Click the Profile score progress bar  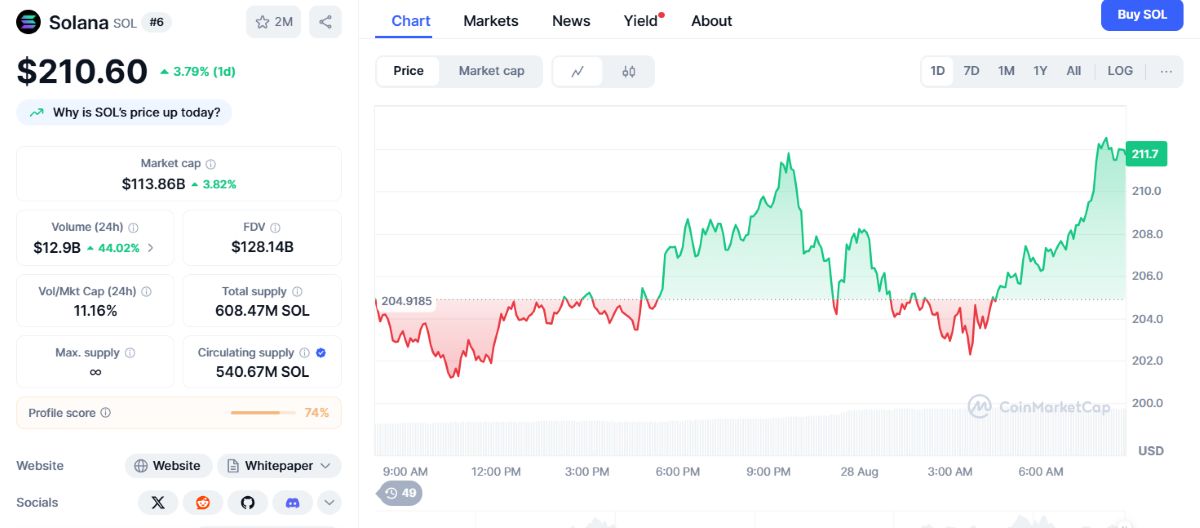pos(263,413)
